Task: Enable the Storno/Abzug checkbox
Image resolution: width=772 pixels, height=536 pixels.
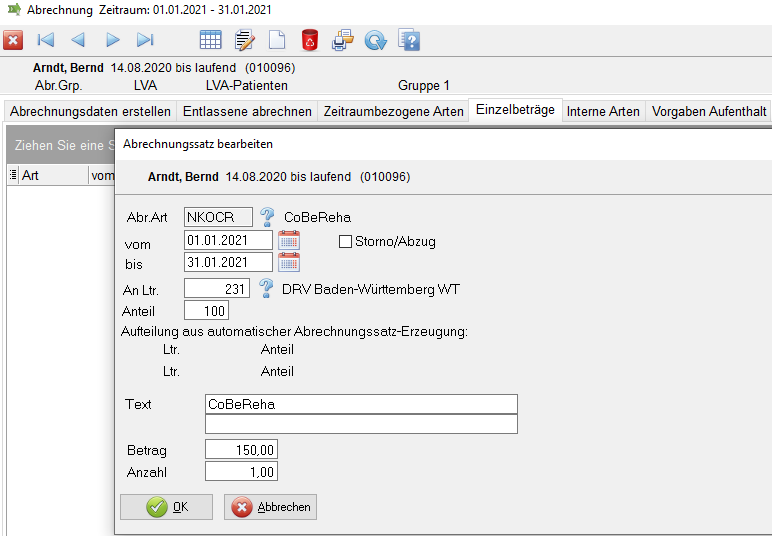Action: point(346,241)
